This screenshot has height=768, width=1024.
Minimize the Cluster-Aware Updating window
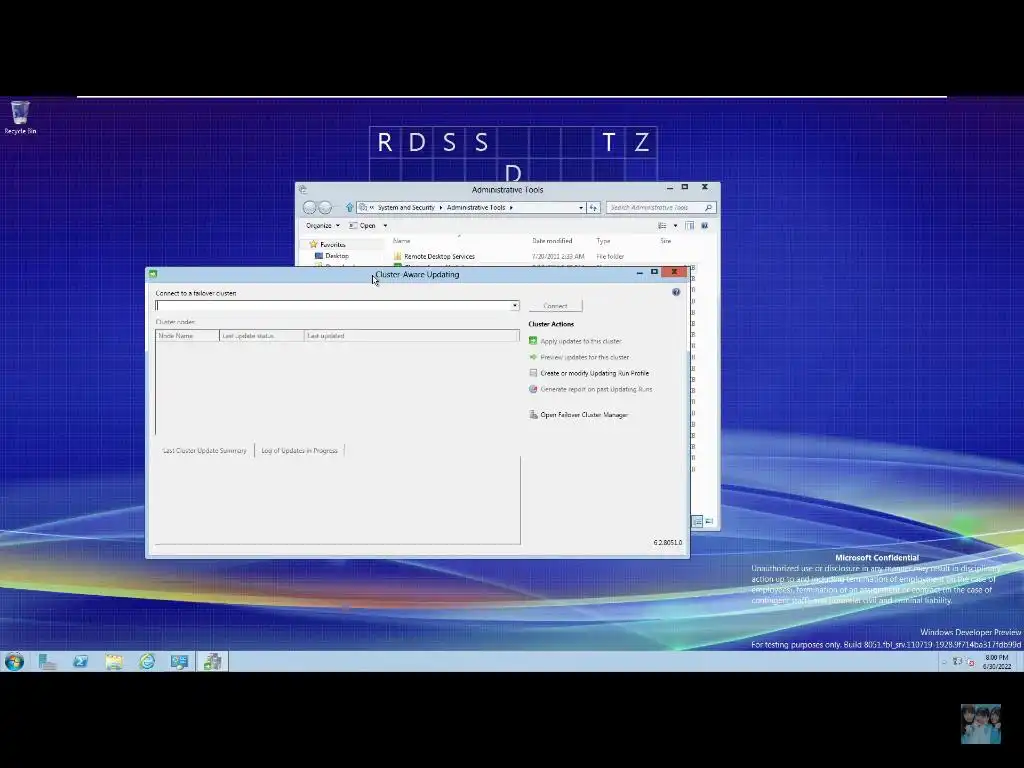click(639, 272)
